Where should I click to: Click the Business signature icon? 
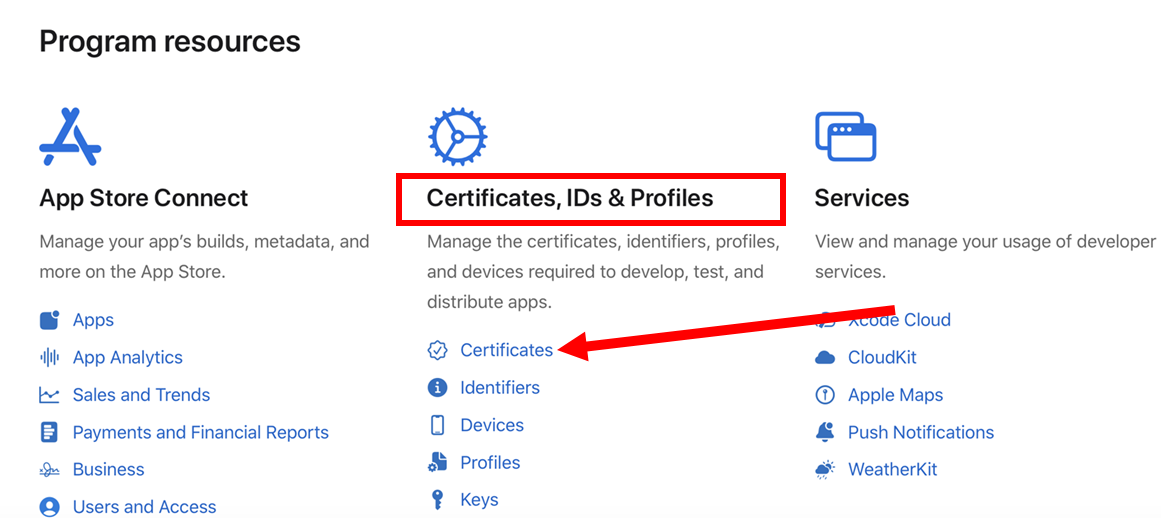[49, 470]
